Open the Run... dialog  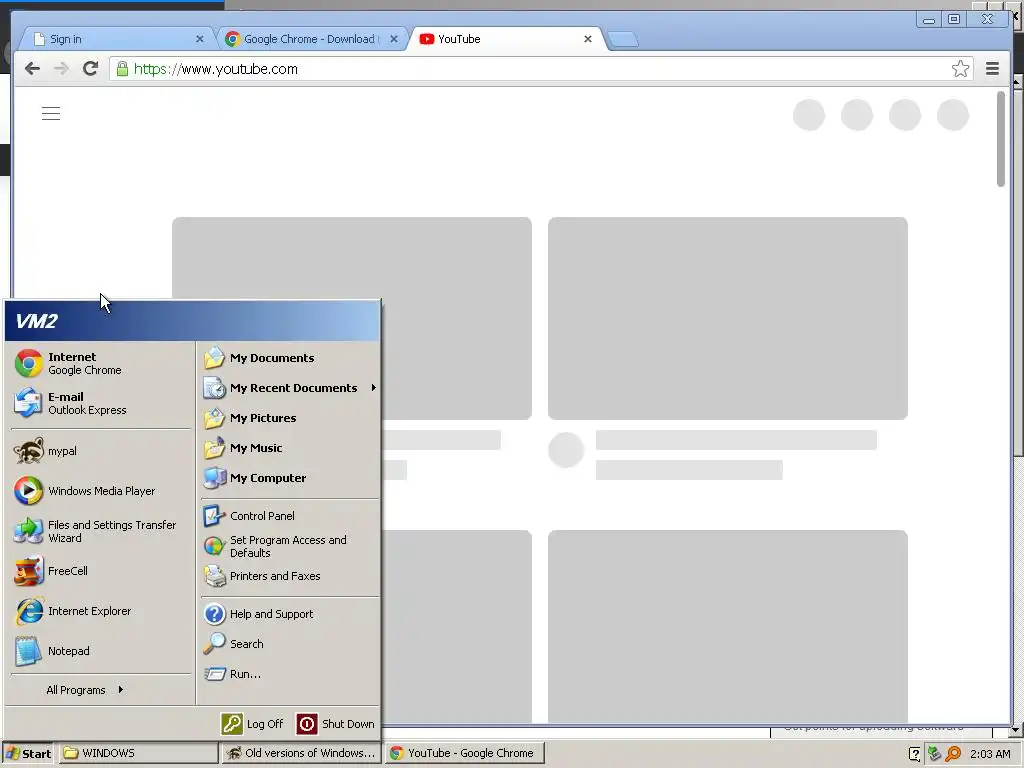coord(290,674)
